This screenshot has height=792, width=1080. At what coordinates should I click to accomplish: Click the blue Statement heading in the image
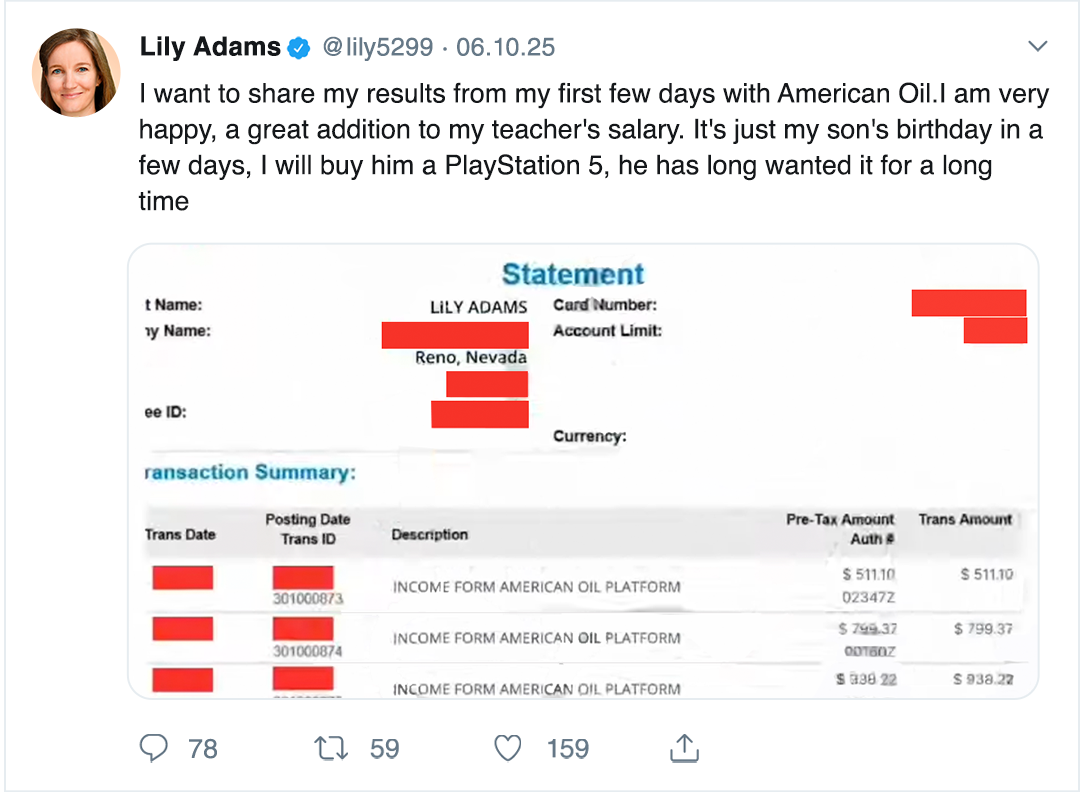[573, 274]
